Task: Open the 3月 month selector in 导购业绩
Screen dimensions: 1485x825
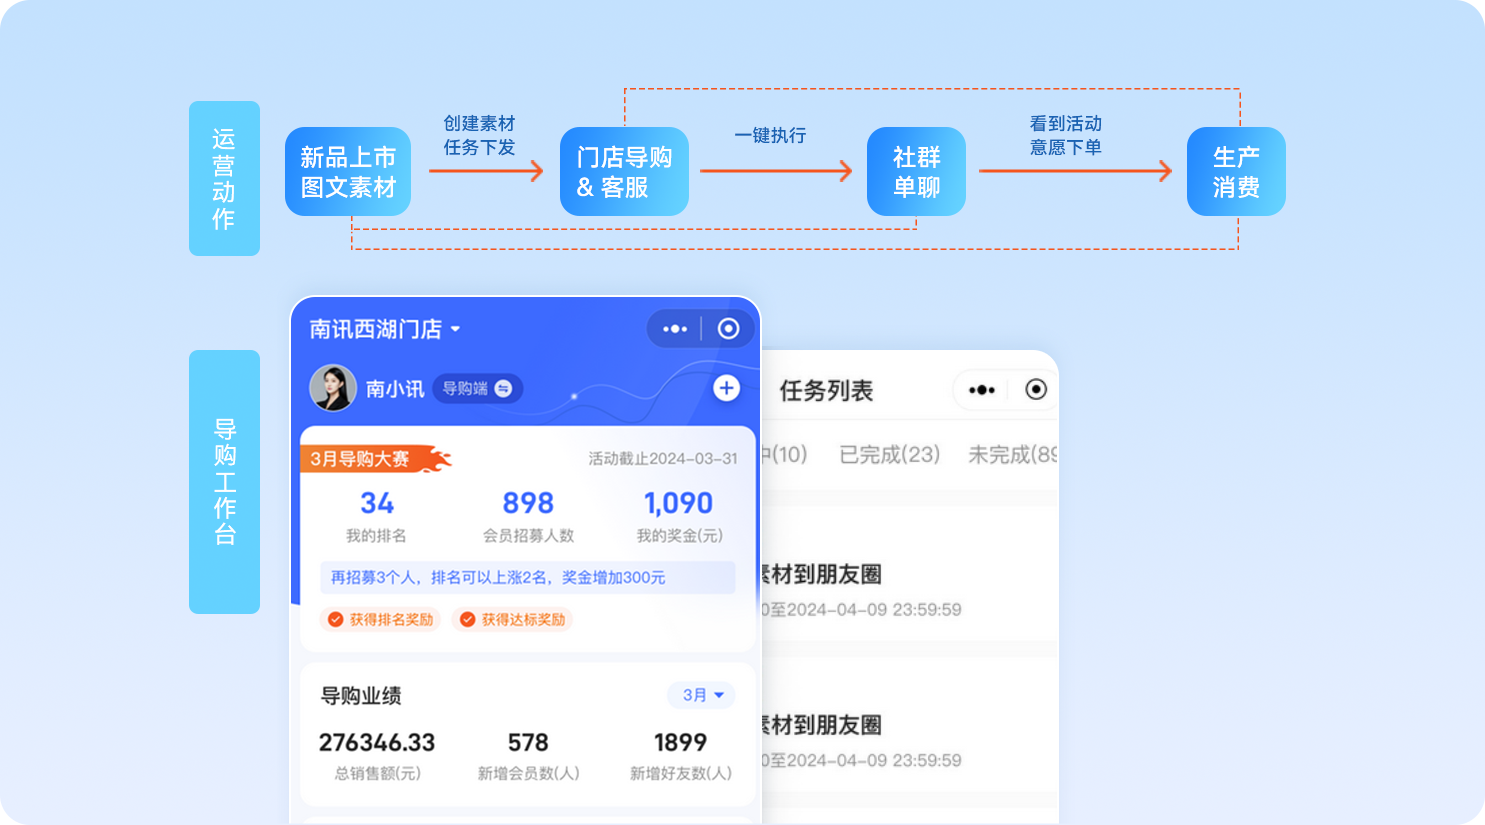Action: click(702, 695)
